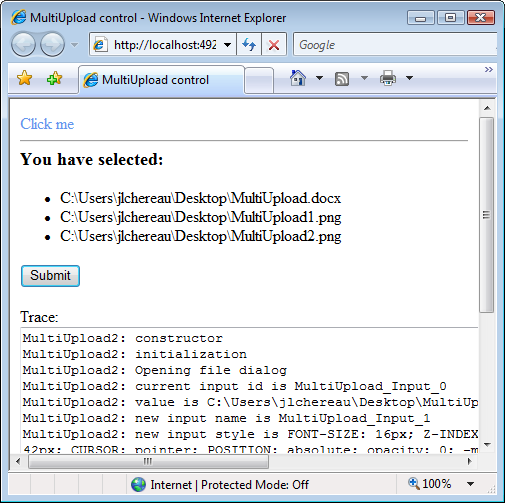Image resolution: width=505 pixels, height=503 pixels.
Task: Open a new blank tab
Action: (259, 80)
